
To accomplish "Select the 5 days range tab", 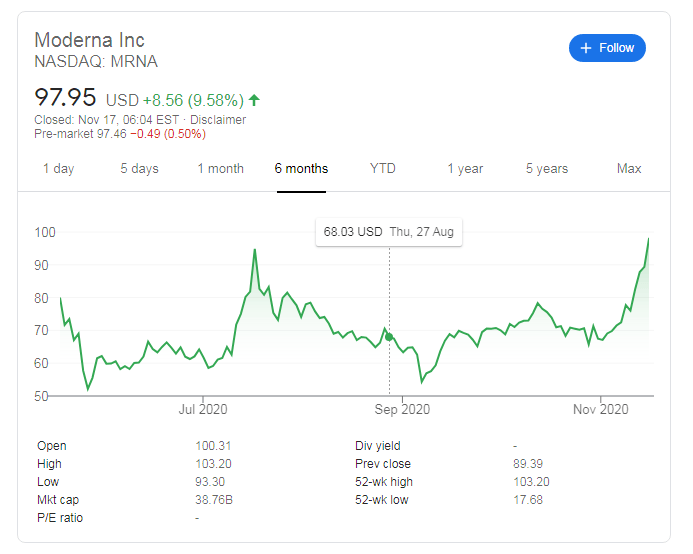I will pos(139,168).
